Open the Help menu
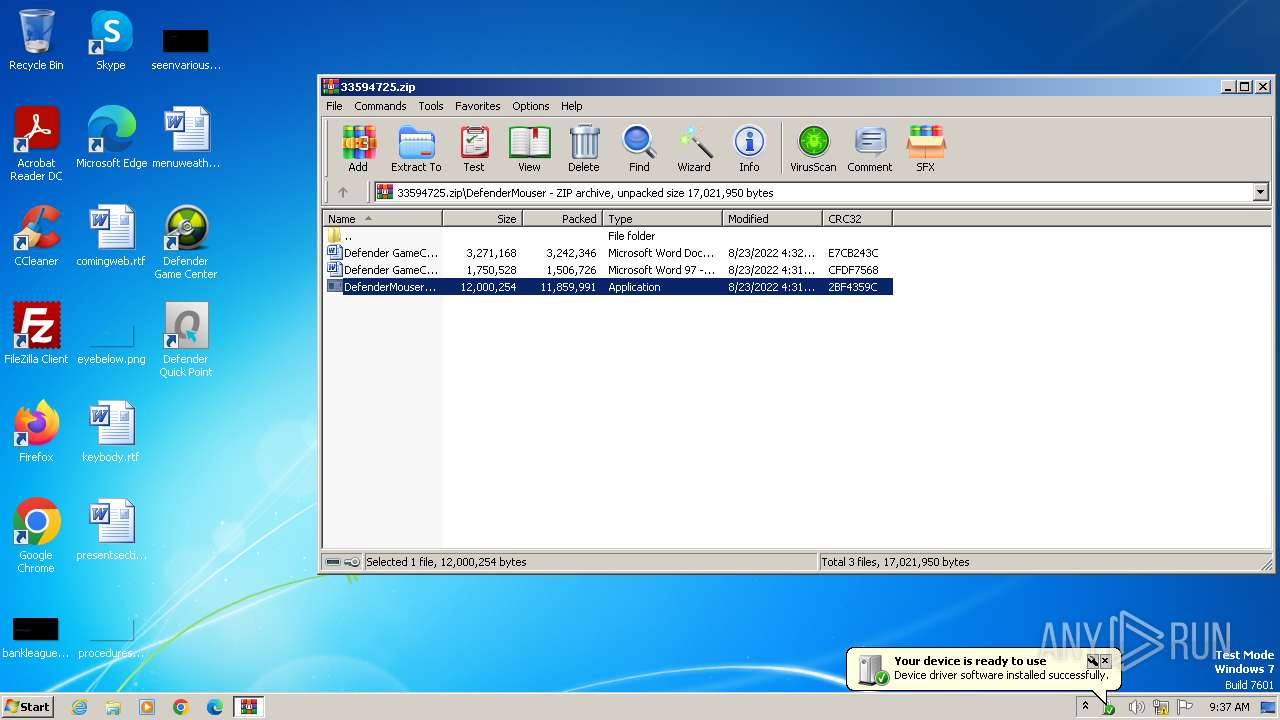The width and height of the screenshot is (1280, 720). (x=571, y=106)
